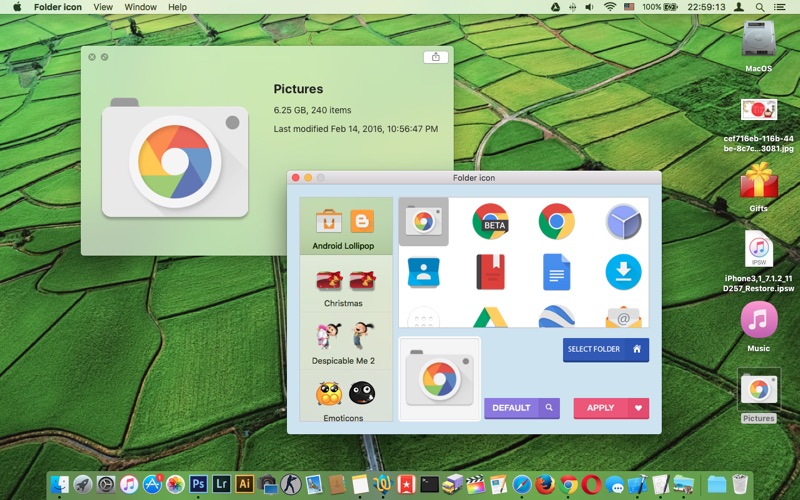The width and height of the screenshot is (800, 500).
Task: Open the Christmas icon set
Action: (345, 284)
